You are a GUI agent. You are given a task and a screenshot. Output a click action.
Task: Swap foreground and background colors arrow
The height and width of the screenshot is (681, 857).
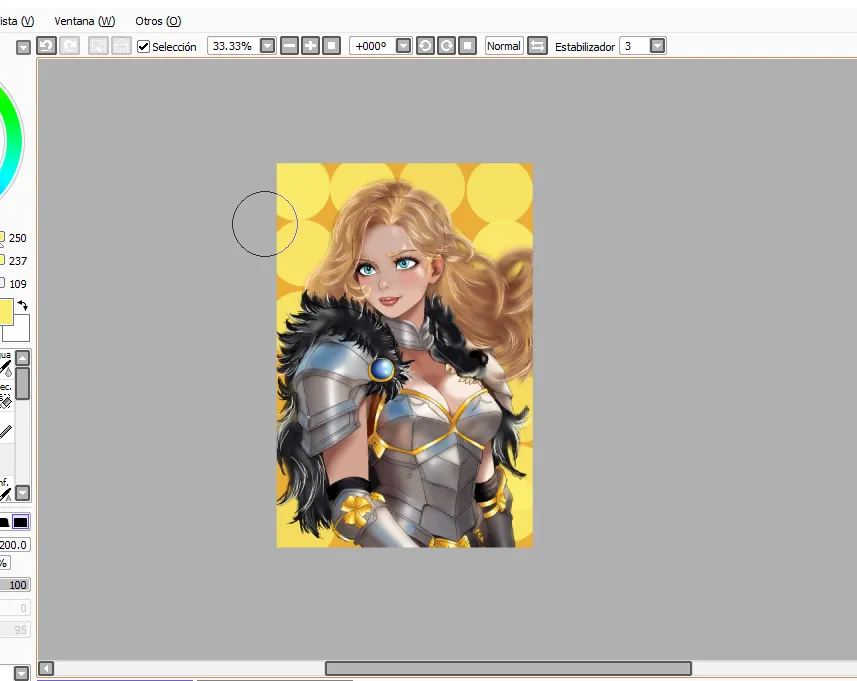tap(22, 305)
